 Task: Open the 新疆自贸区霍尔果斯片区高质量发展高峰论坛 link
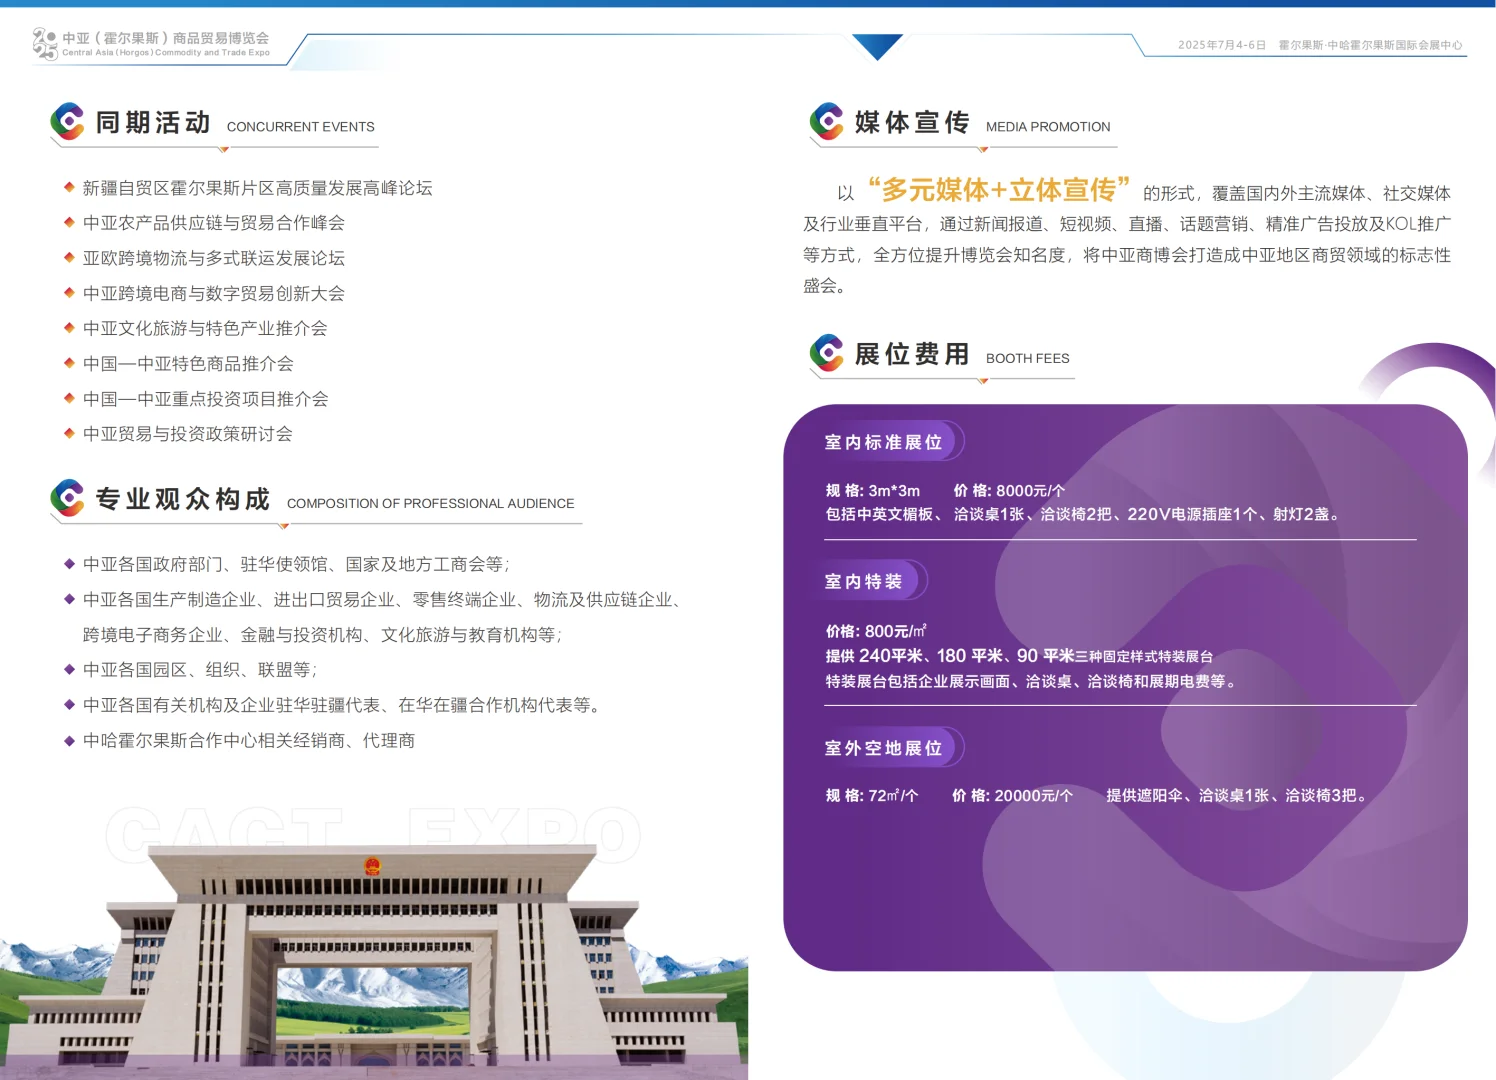[257, 188]
